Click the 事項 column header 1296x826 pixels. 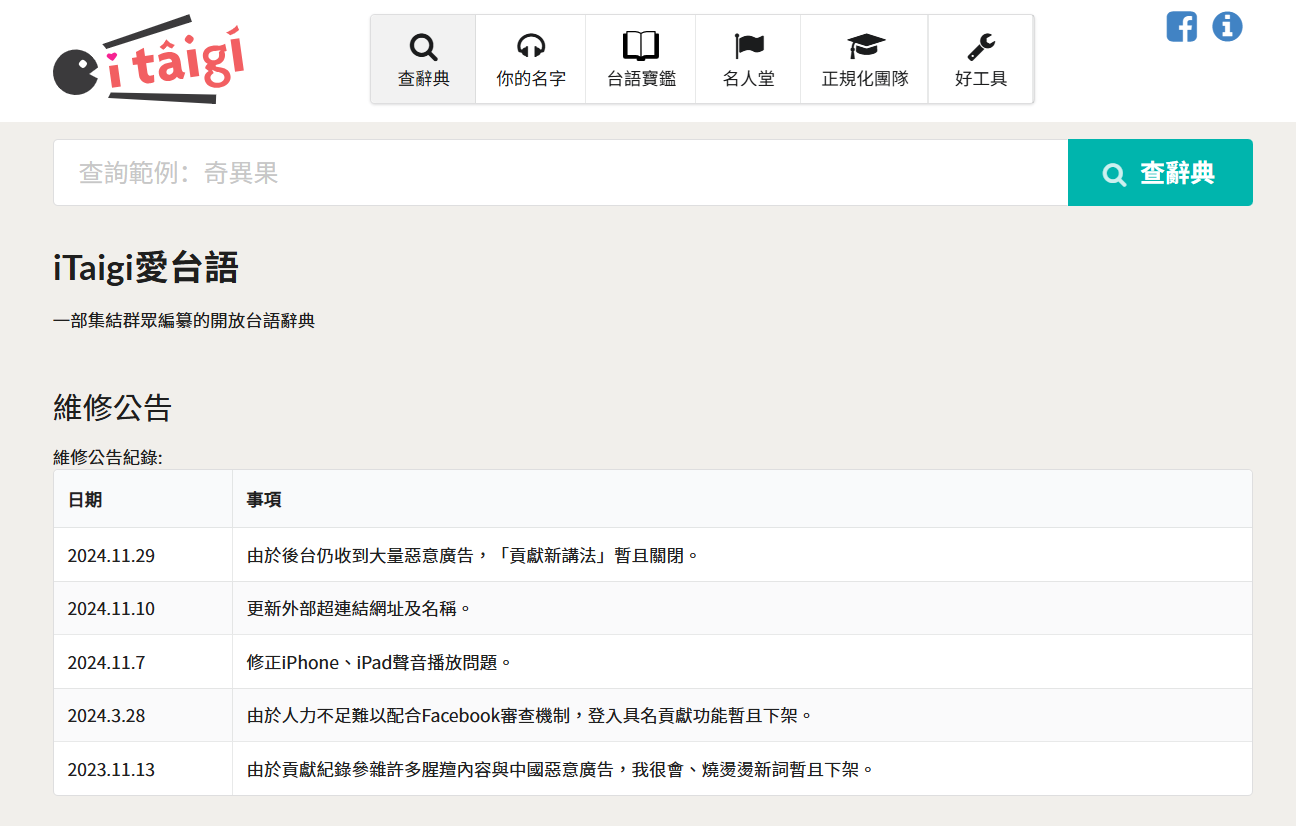(x=264, y=500)
